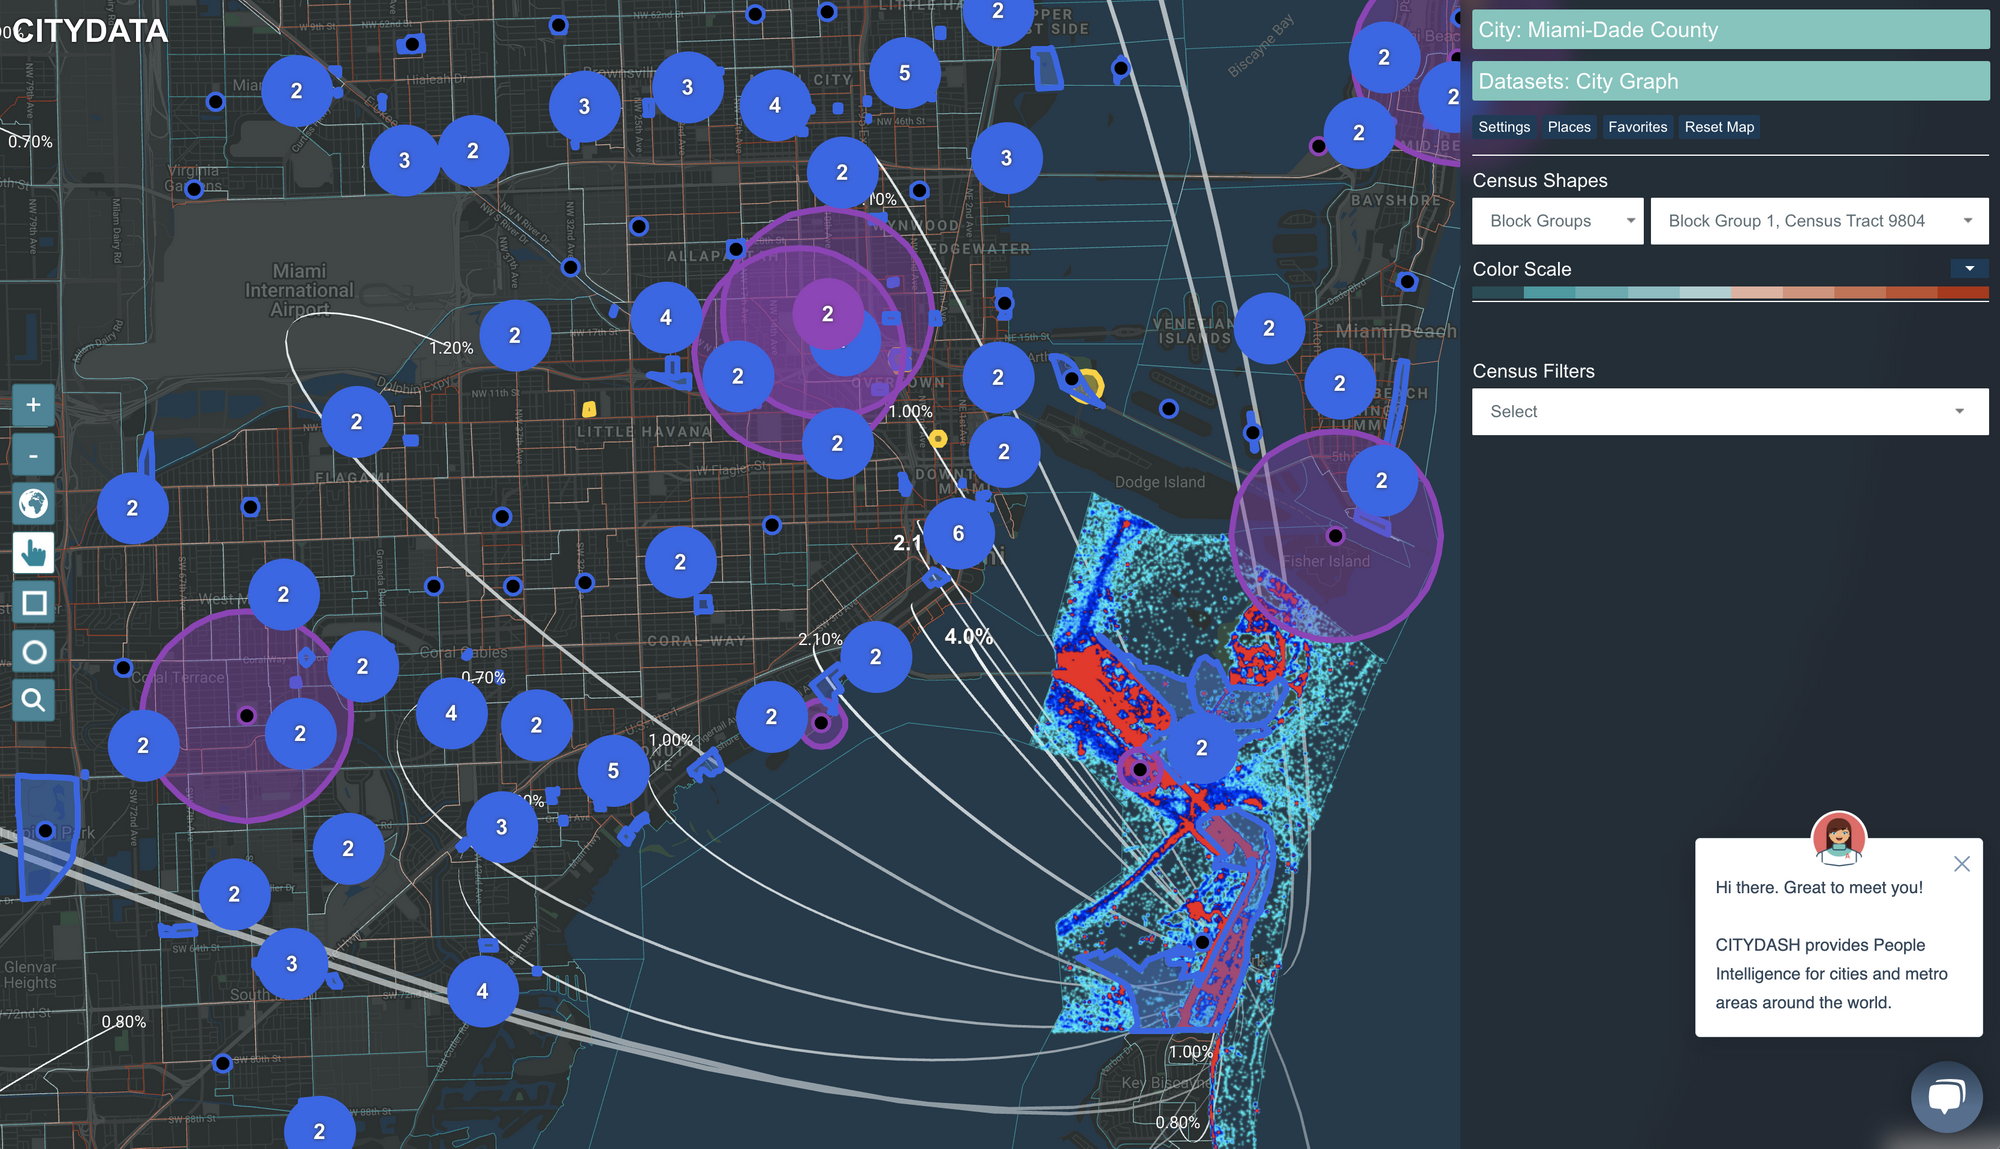Viewport: 2000px width, 1149px height.
Task: Open the chat bubble widget
Action: 1945,1096
